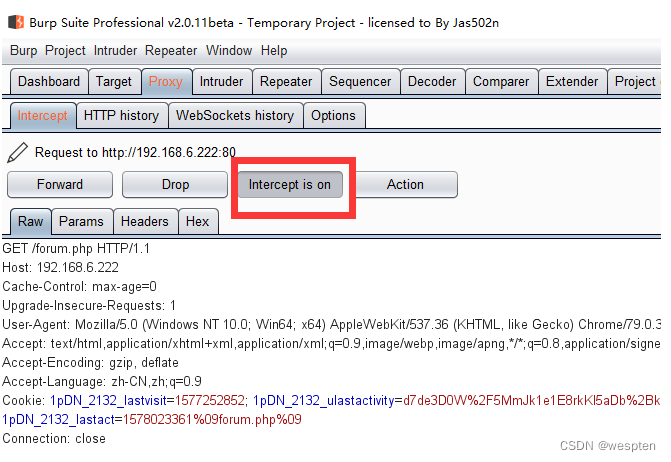Open the Repeater menu in menu bar
Screen dimensions: 671x462
(171, 50)
